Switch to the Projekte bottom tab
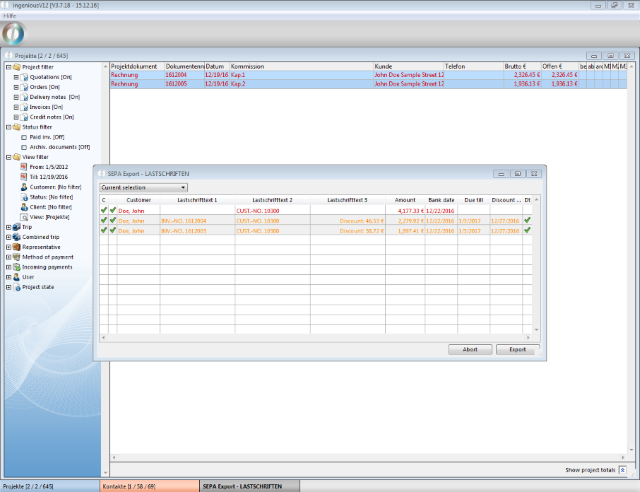 tap(50, 486)
